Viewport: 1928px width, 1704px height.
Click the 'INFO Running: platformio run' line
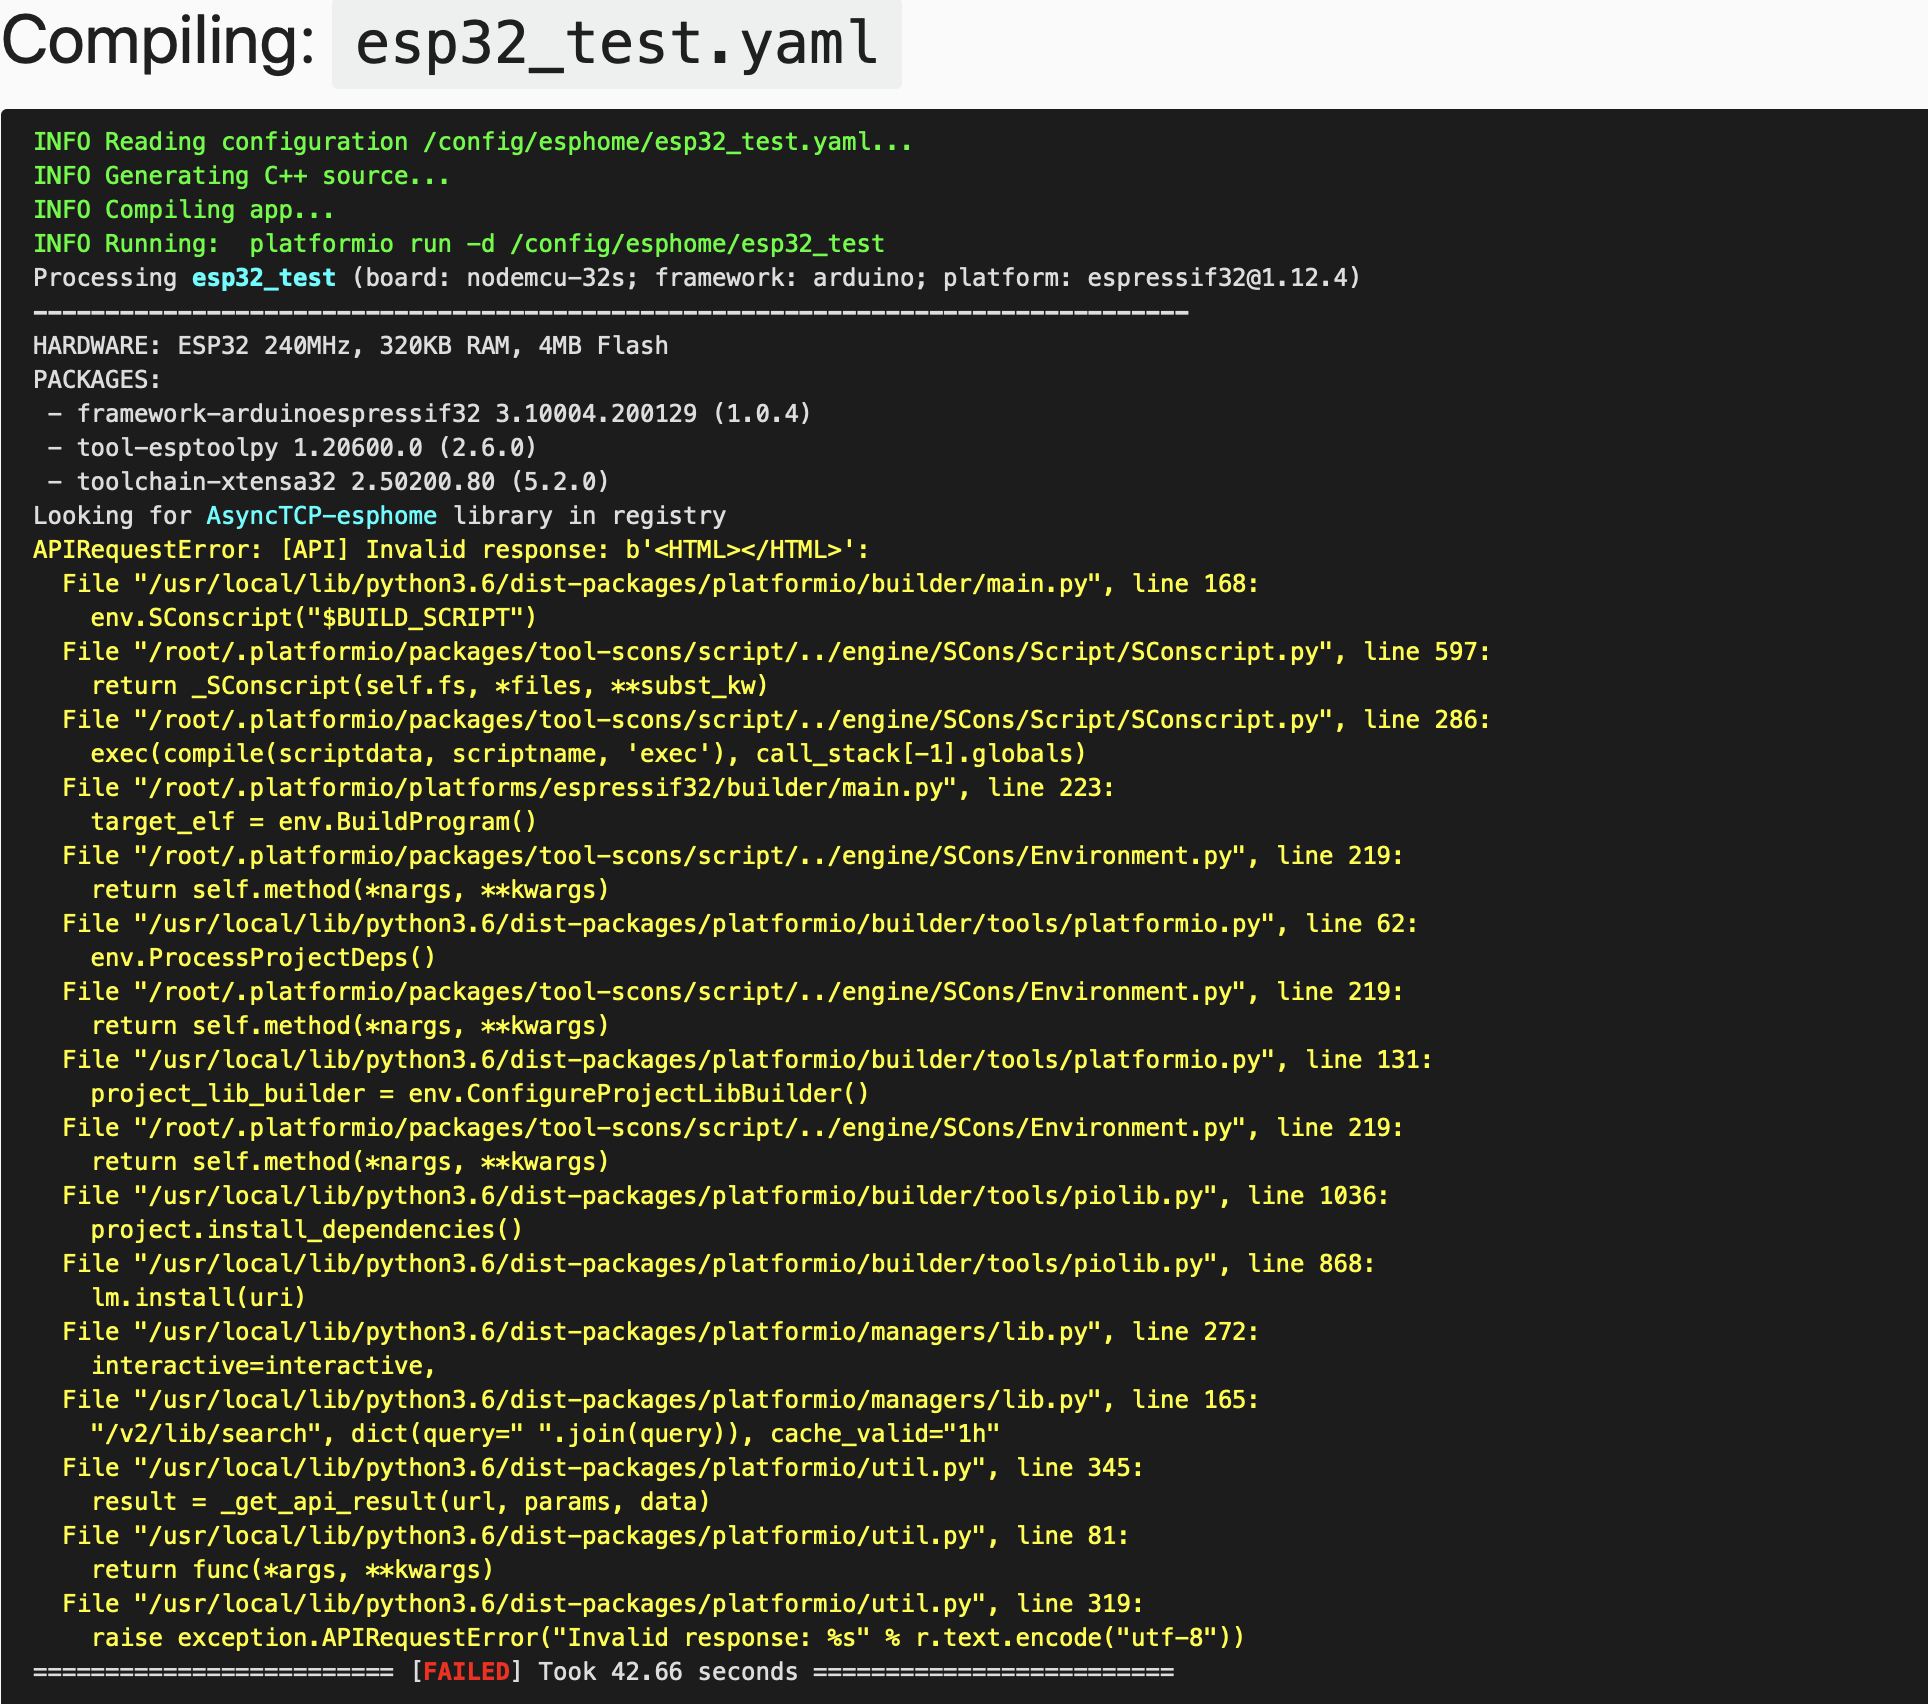pos(458,244)
